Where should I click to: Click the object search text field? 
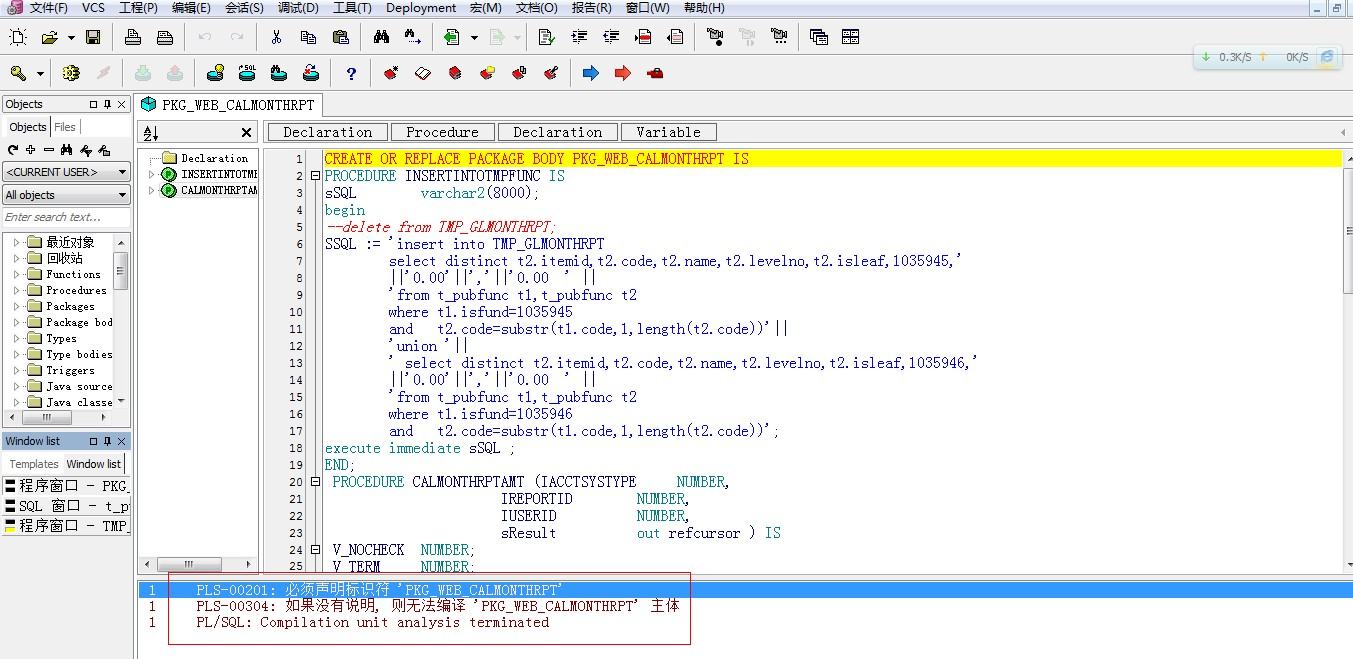click(67, 217)
